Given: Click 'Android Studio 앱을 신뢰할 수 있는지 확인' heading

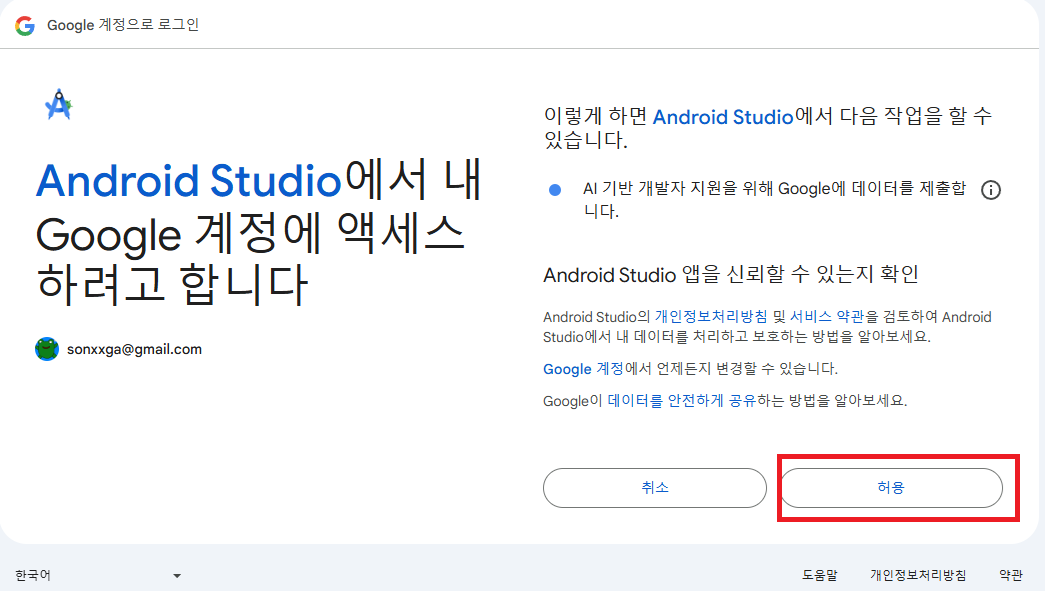Looking at the screenshot, I should coord(731,275).
